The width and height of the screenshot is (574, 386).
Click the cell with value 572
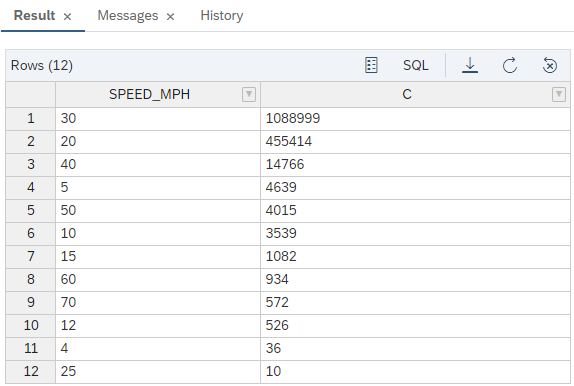415,303
